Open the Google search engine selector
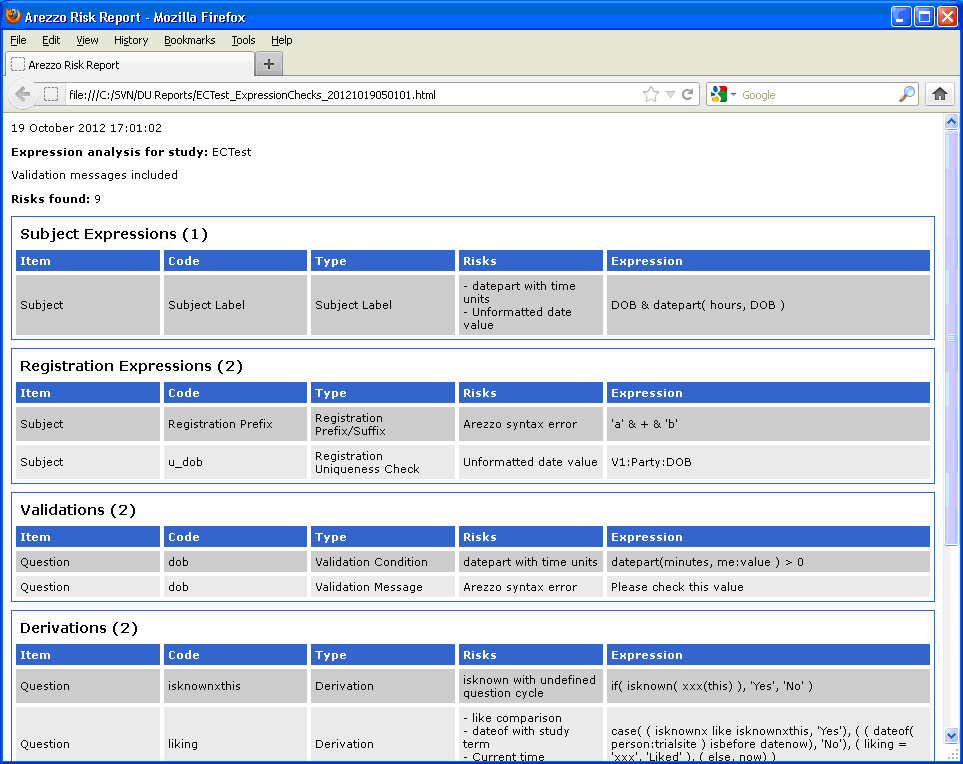This screenshot has height=764, width=963. click(723, 95)
